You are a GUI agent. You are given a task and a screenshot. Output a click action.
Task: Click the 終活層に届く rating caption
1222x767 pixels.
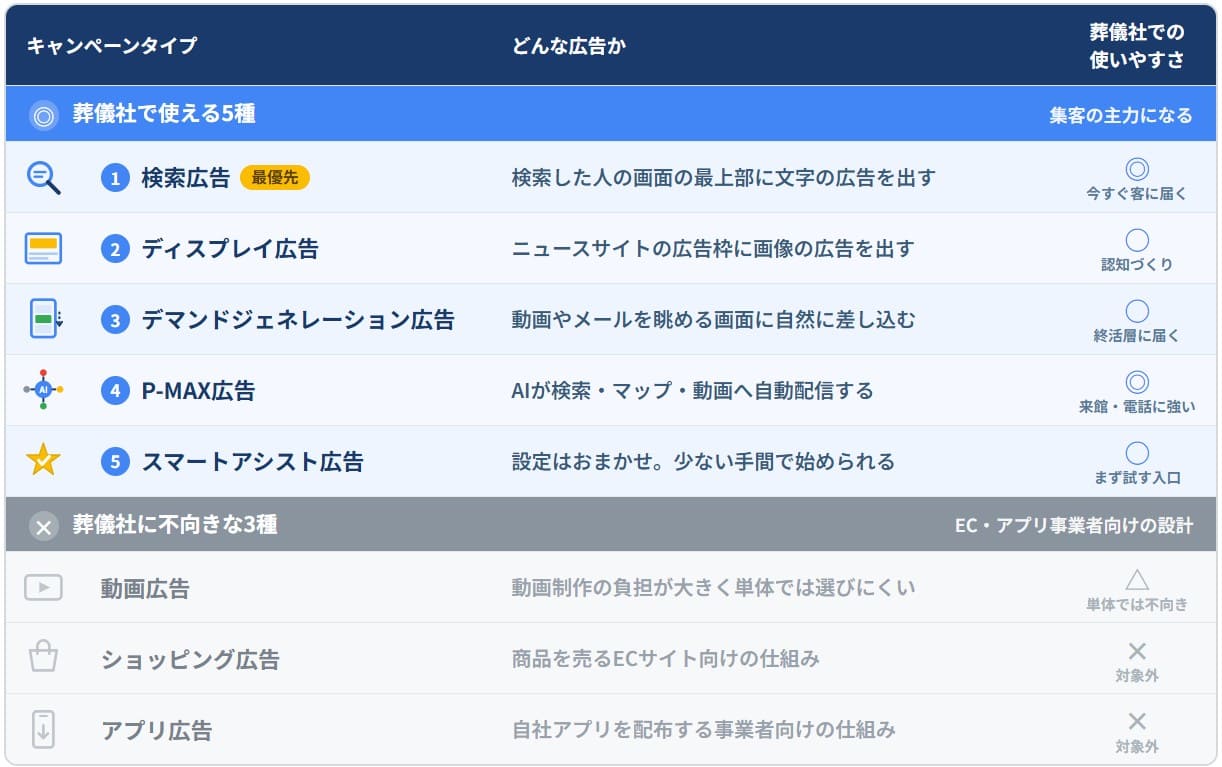1137,336
